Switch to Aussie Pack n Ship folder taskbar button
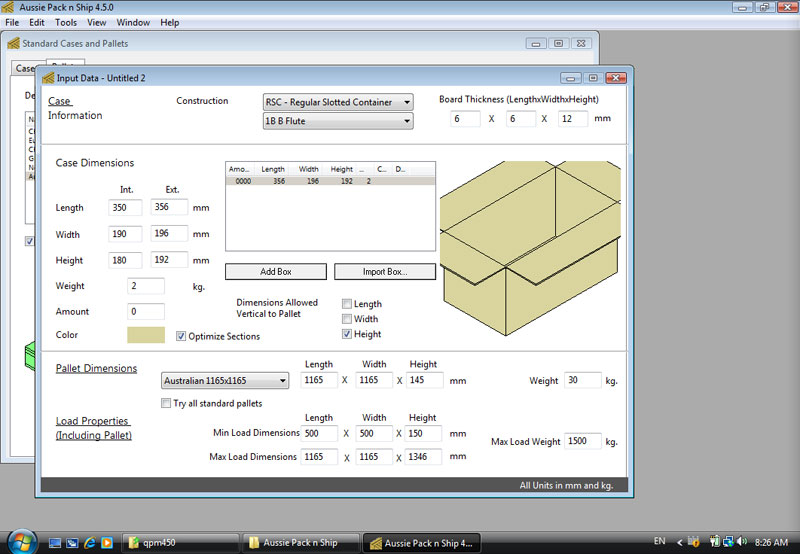 coord(301,543)
